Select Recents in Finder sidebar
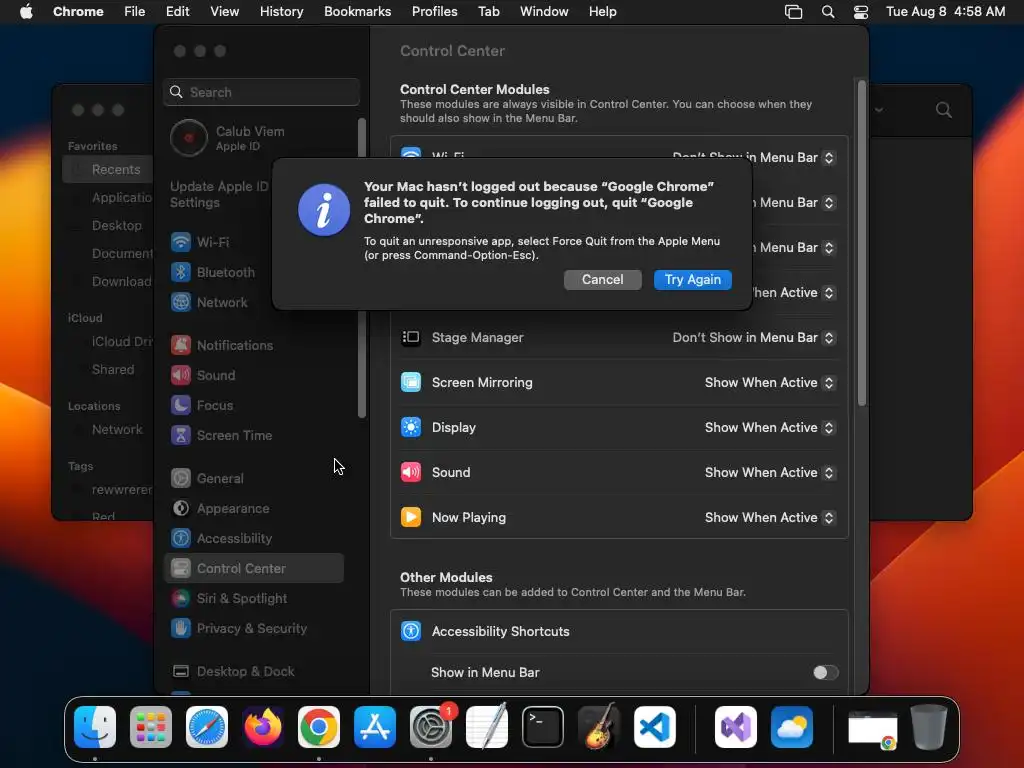The image size is (1024, 768). (107, 170)
